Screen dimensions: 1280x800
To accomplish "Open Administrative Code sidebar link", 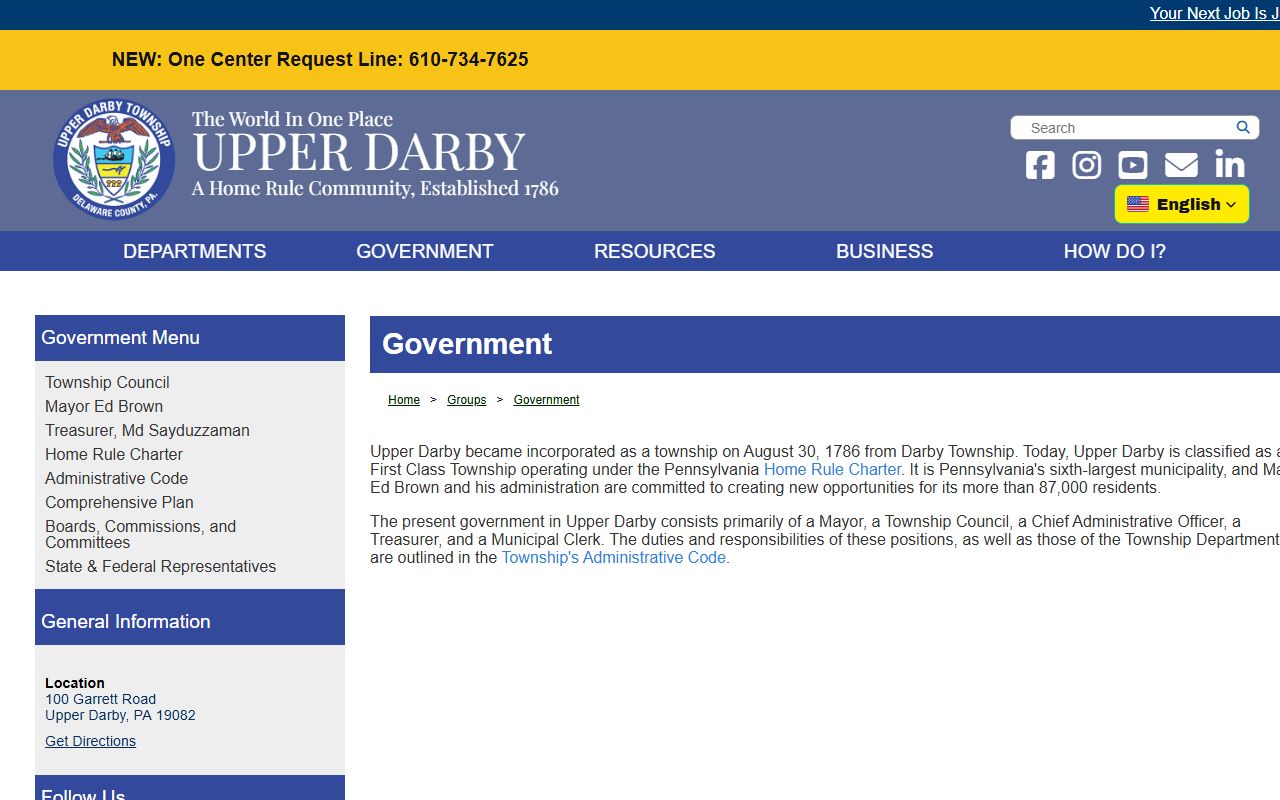I will pyautogui.click(x=116, y=478).
